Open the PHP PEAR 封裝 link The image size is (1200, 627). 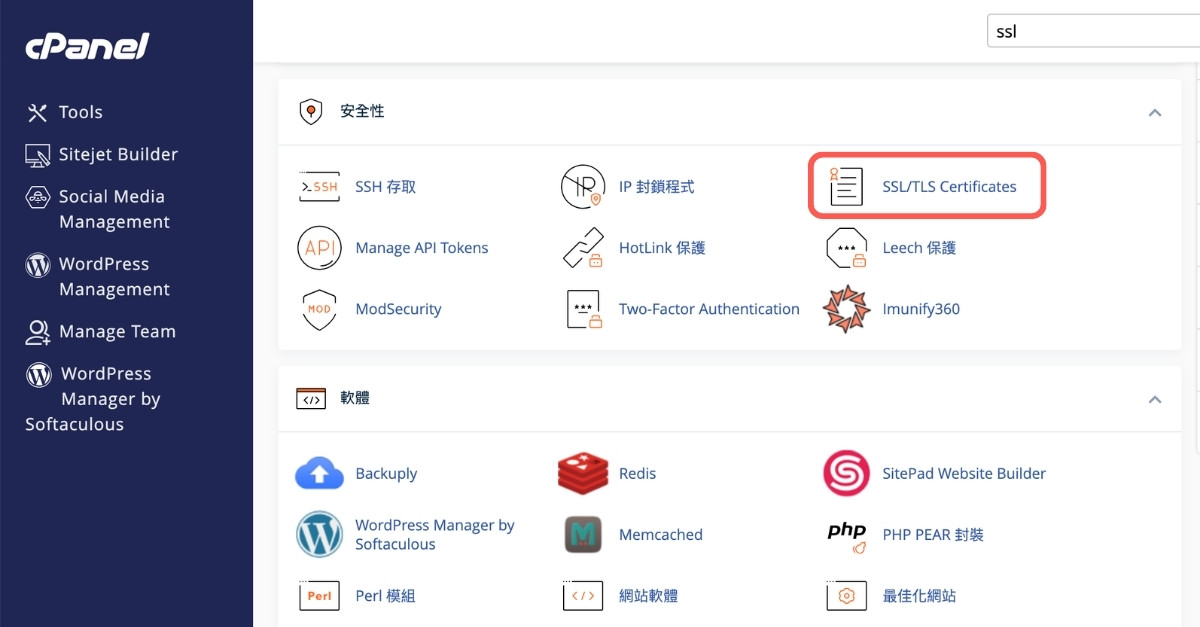(933, 535)
